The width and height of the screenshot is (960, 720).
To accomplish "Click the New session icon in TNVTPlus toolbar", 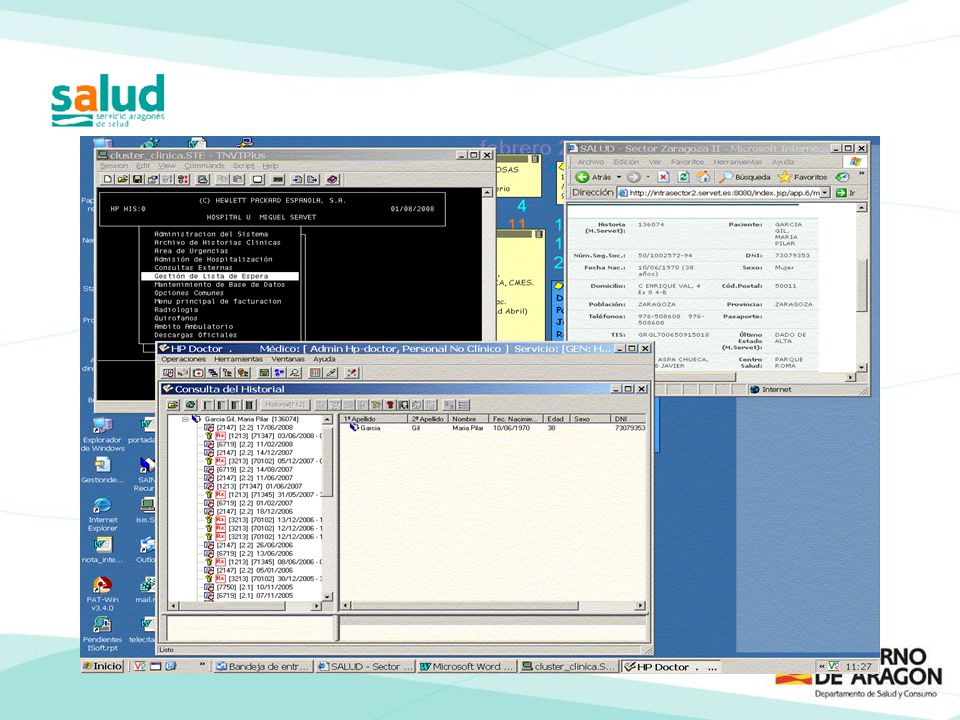I will (108, 179).
